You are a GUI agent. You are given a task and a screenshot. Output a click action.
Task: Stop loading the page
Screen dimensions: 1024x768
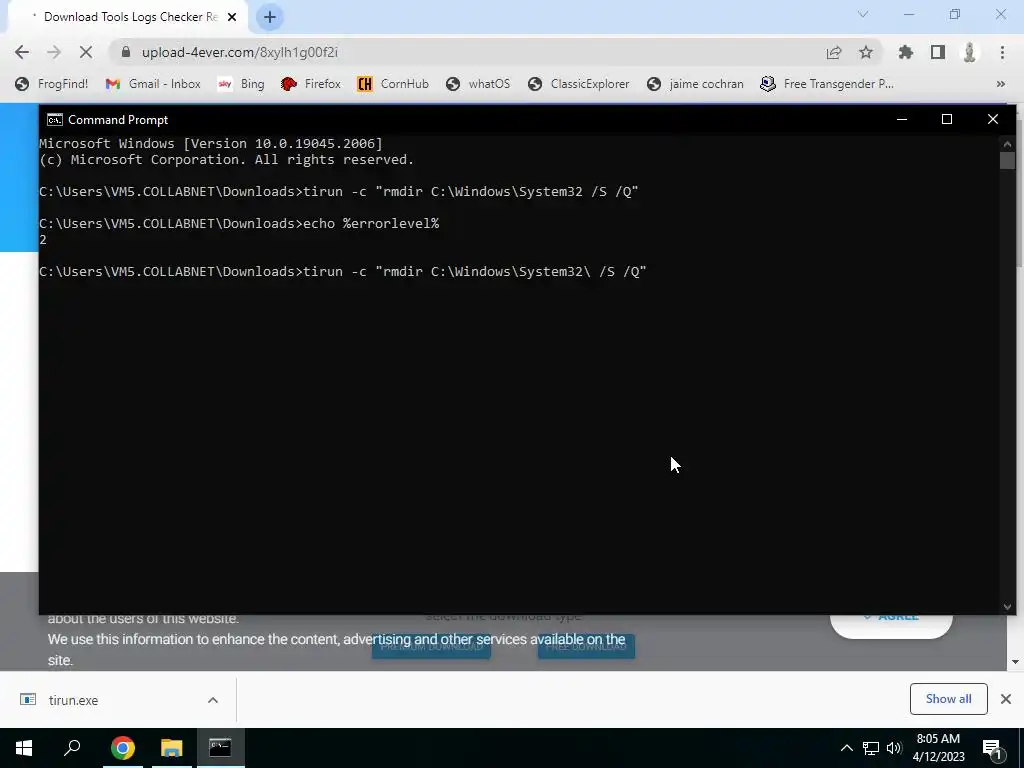[x=86, y=52]
